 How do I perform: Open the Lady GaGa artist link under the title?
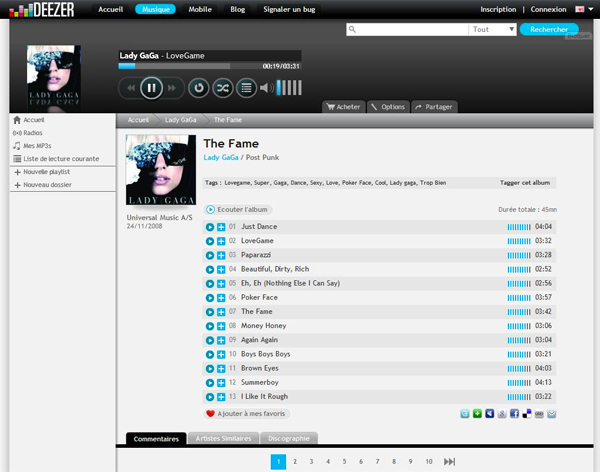coord(221,157)
